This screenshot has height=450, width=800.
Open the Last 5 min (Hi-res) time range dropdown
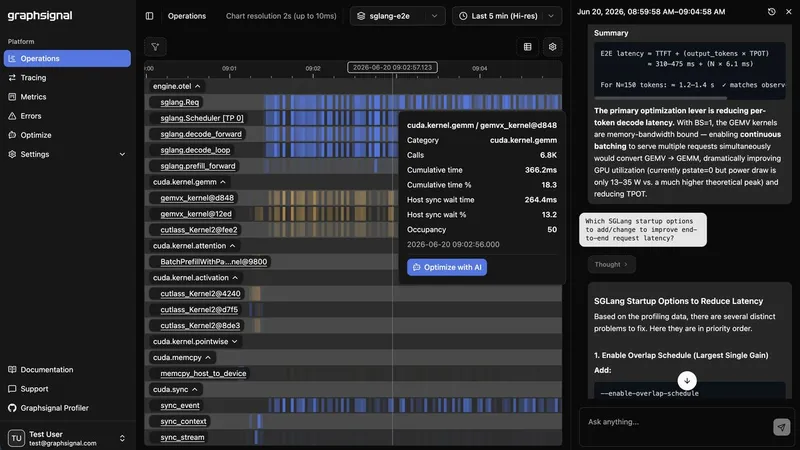point(507,16)
